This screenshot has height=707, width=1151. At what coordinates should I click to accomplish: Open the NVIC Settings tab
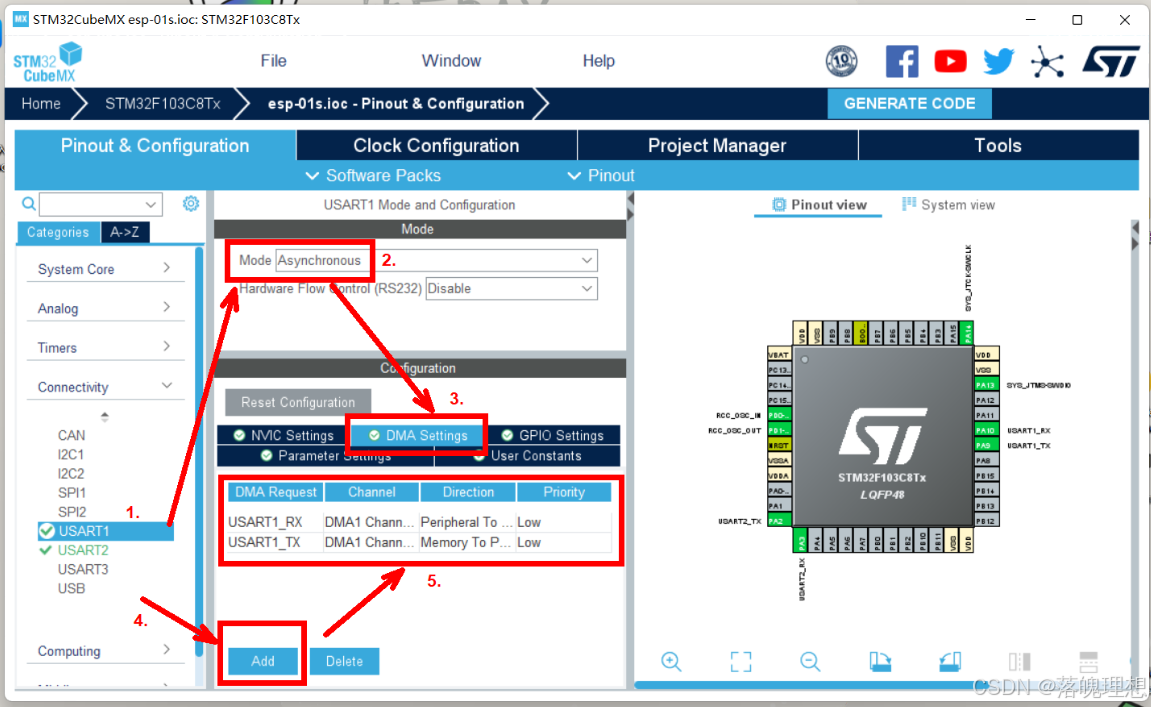283,435
